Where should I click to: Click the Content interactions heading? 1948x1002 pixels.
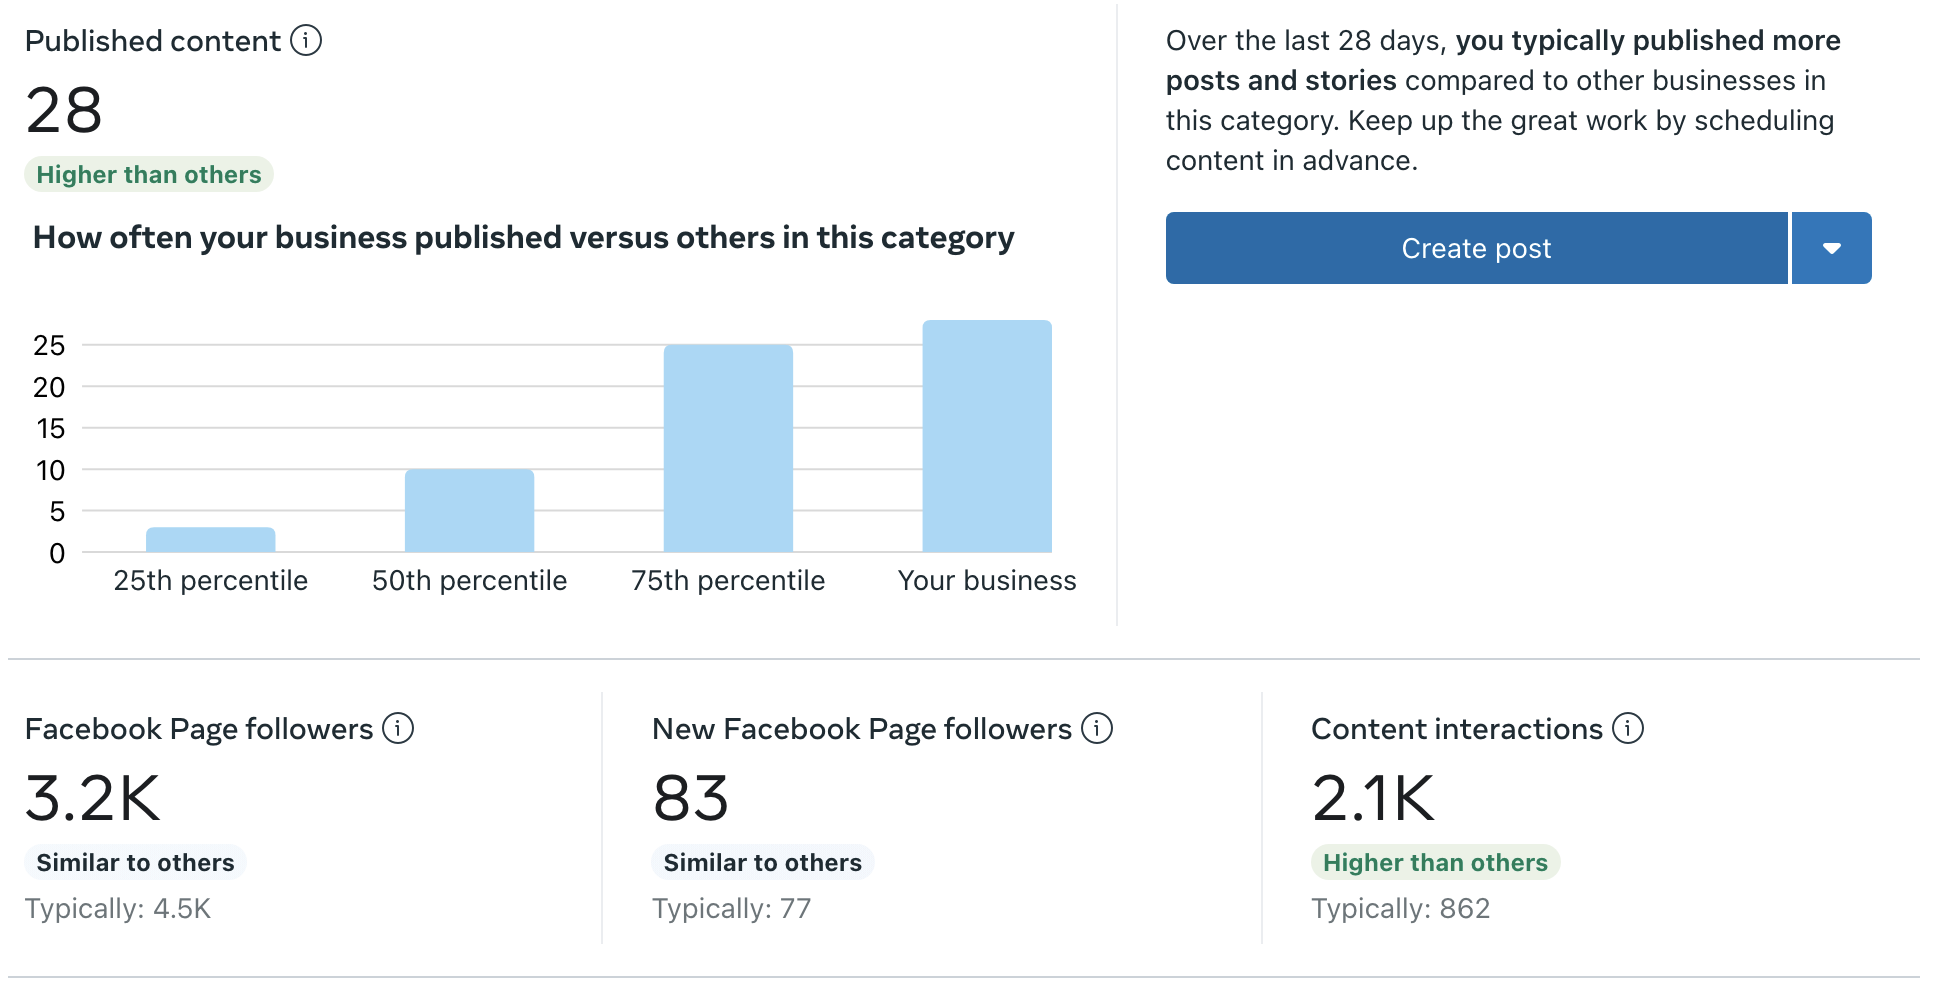(1457, 729)
